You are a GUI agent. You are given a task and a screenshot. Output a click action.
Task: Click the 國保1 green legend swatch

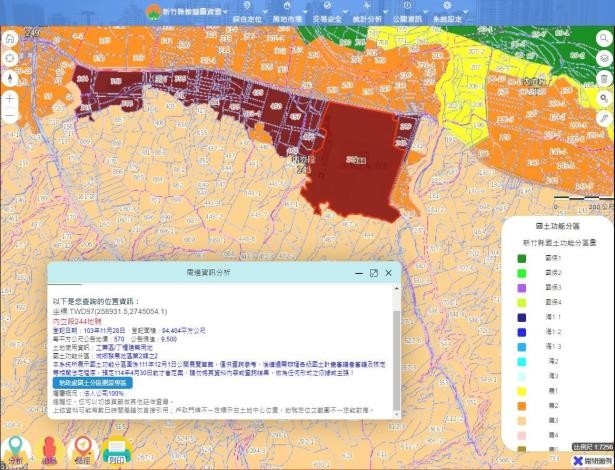pyautogui.click(x=523, y=258)
